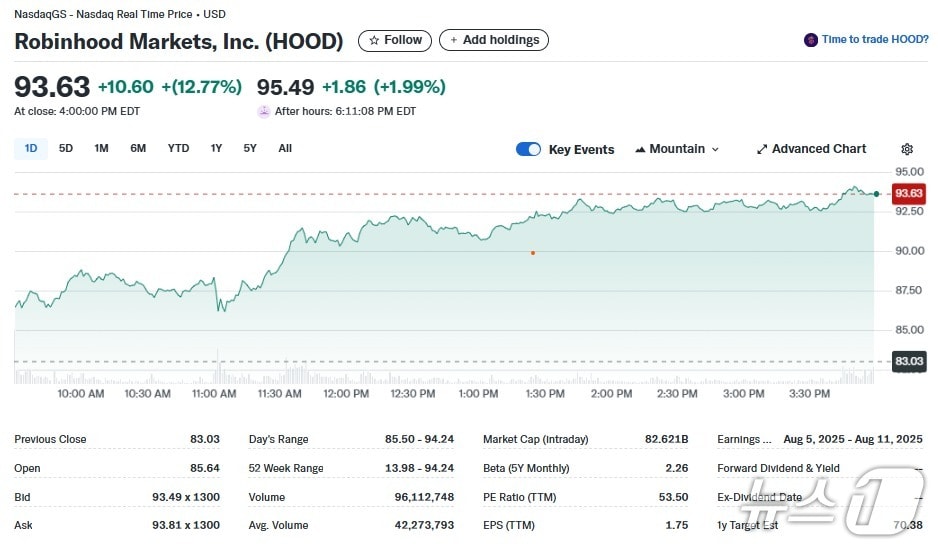
Task: Show the 6M chart range
Action: pyautogui.click(x=138, y=148)
